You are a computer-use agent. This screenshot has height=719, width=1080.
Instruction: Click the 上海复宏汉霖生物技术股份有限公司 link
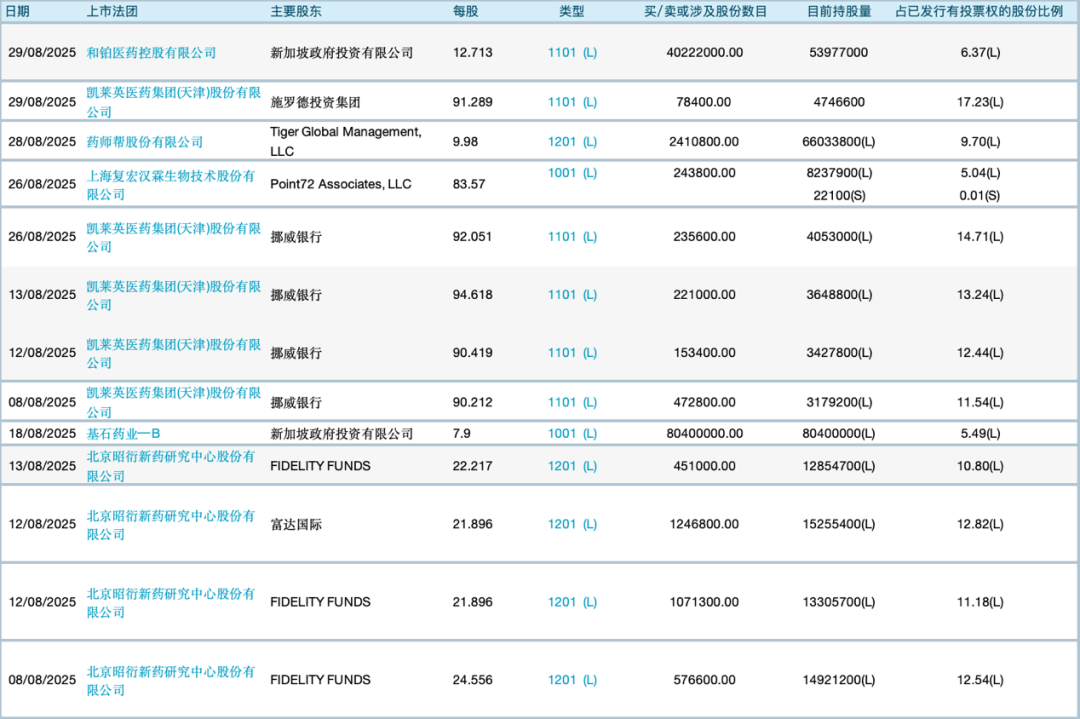171,184
